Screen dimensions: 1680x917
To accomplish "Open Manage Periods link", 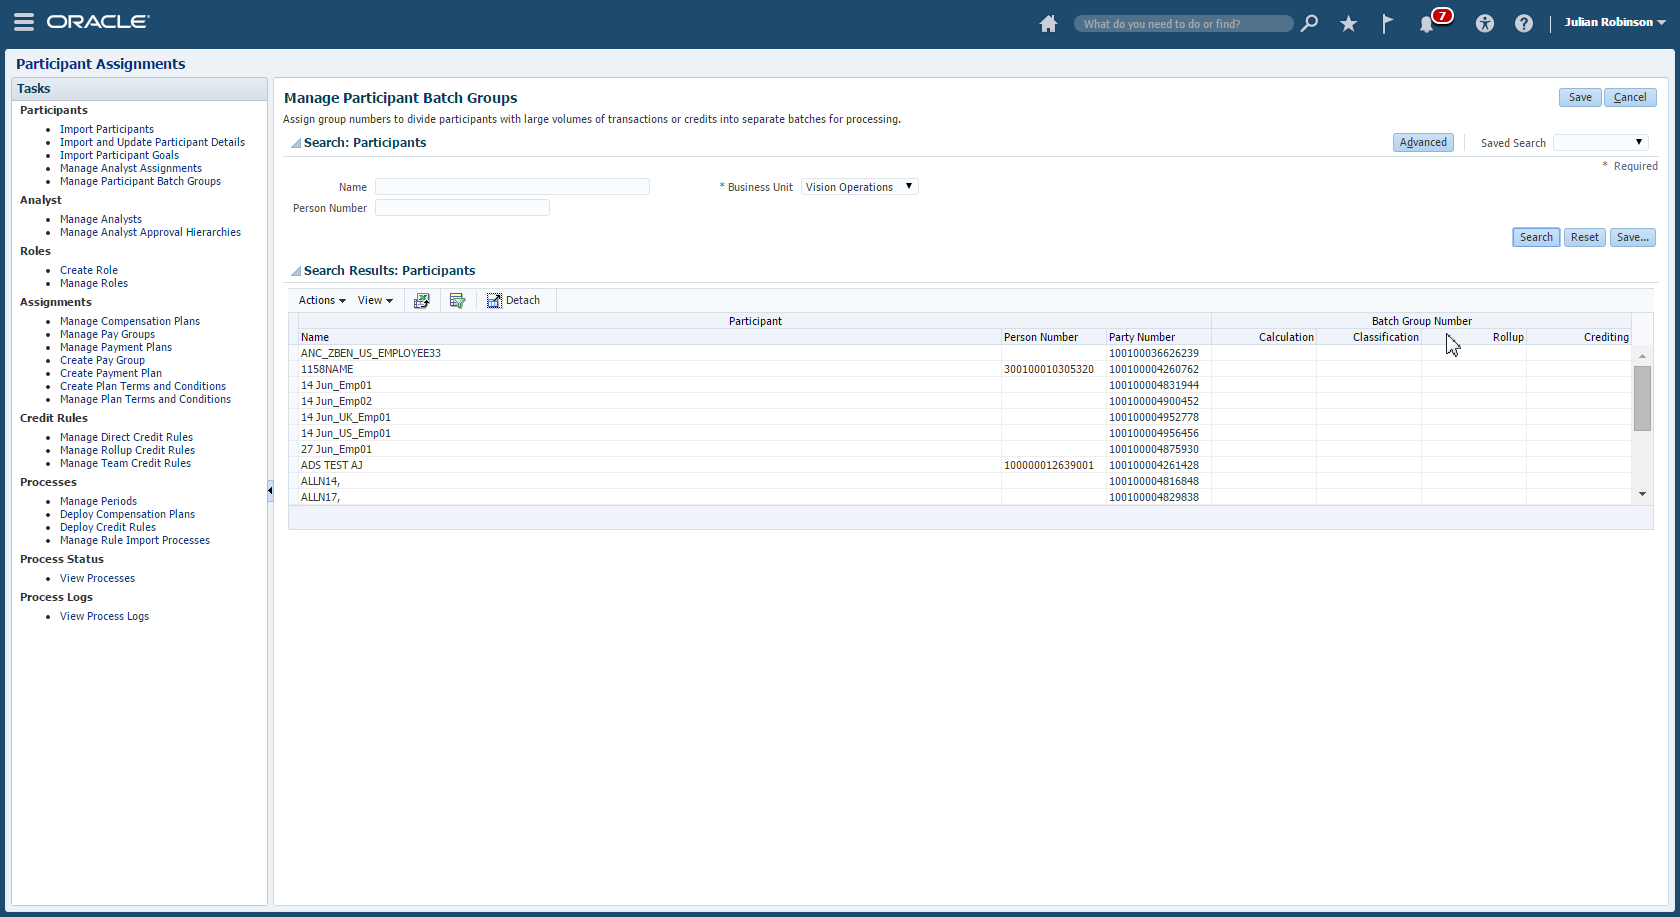I will point(98,501).
